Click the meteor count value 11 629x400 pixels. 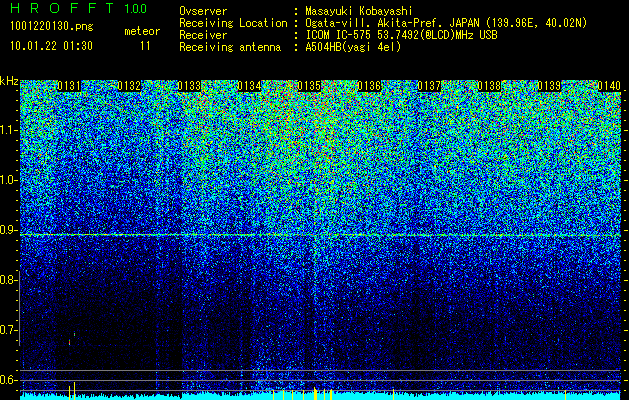145,46
